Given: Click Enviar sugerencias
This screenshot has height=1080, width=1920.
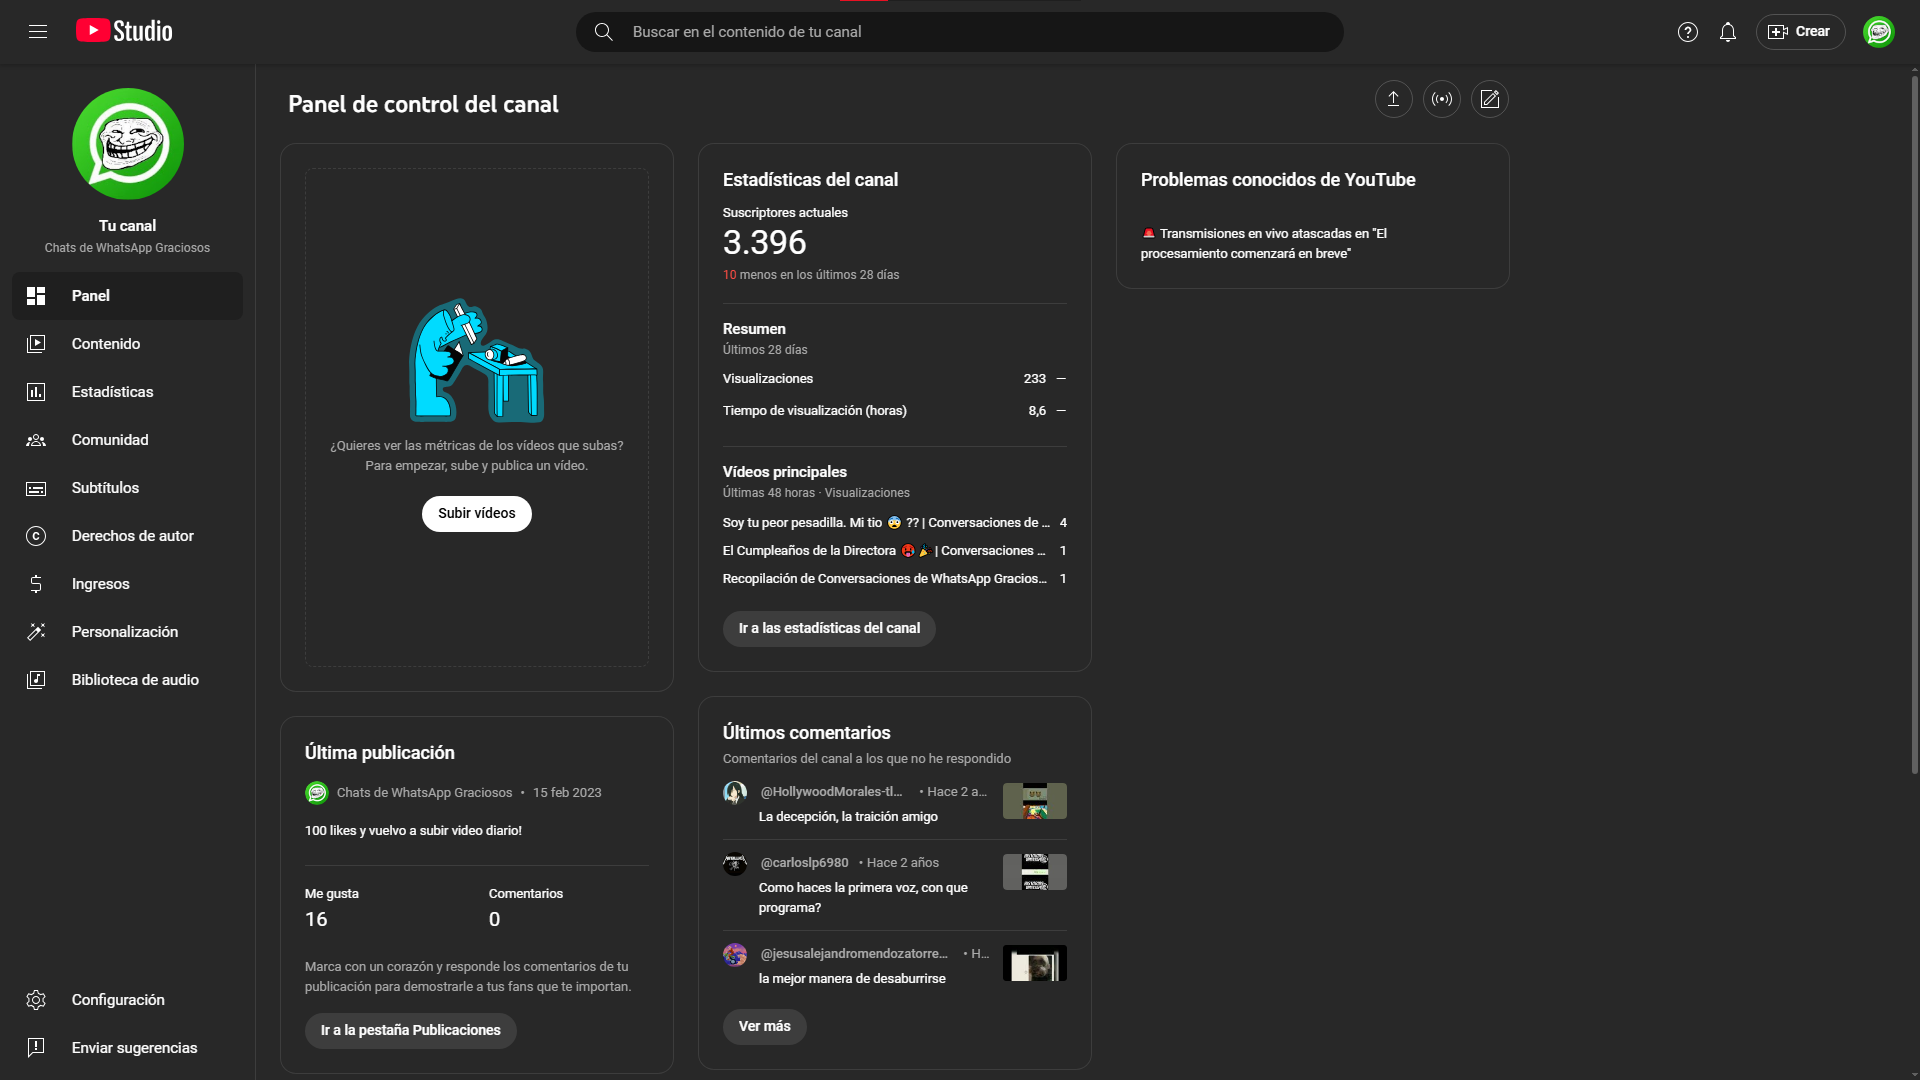Looking at the screenshot, I should pyautogui.click(x=127, y=1048).
